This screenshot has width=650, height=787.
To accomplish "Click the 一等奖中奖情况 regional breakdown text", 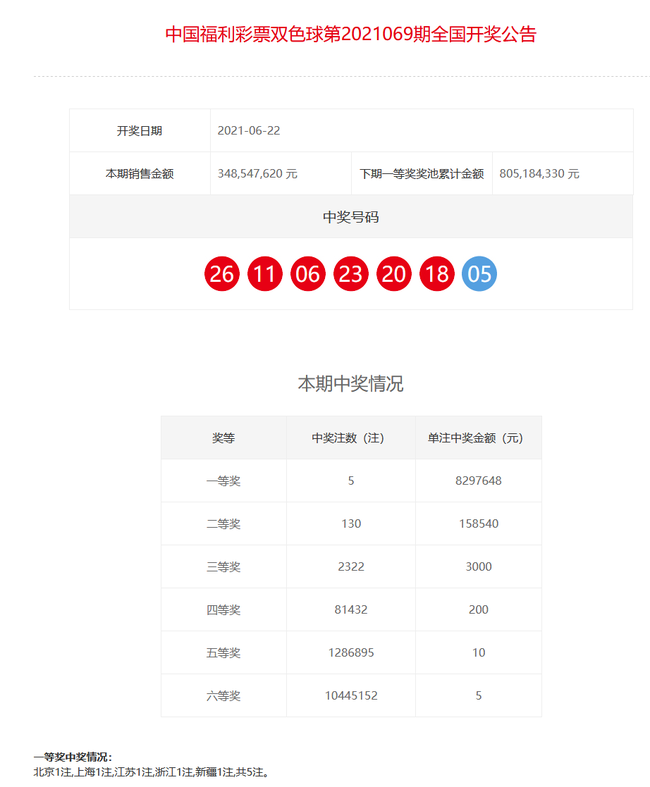I will pyautogui.click(x=151, y=772).
